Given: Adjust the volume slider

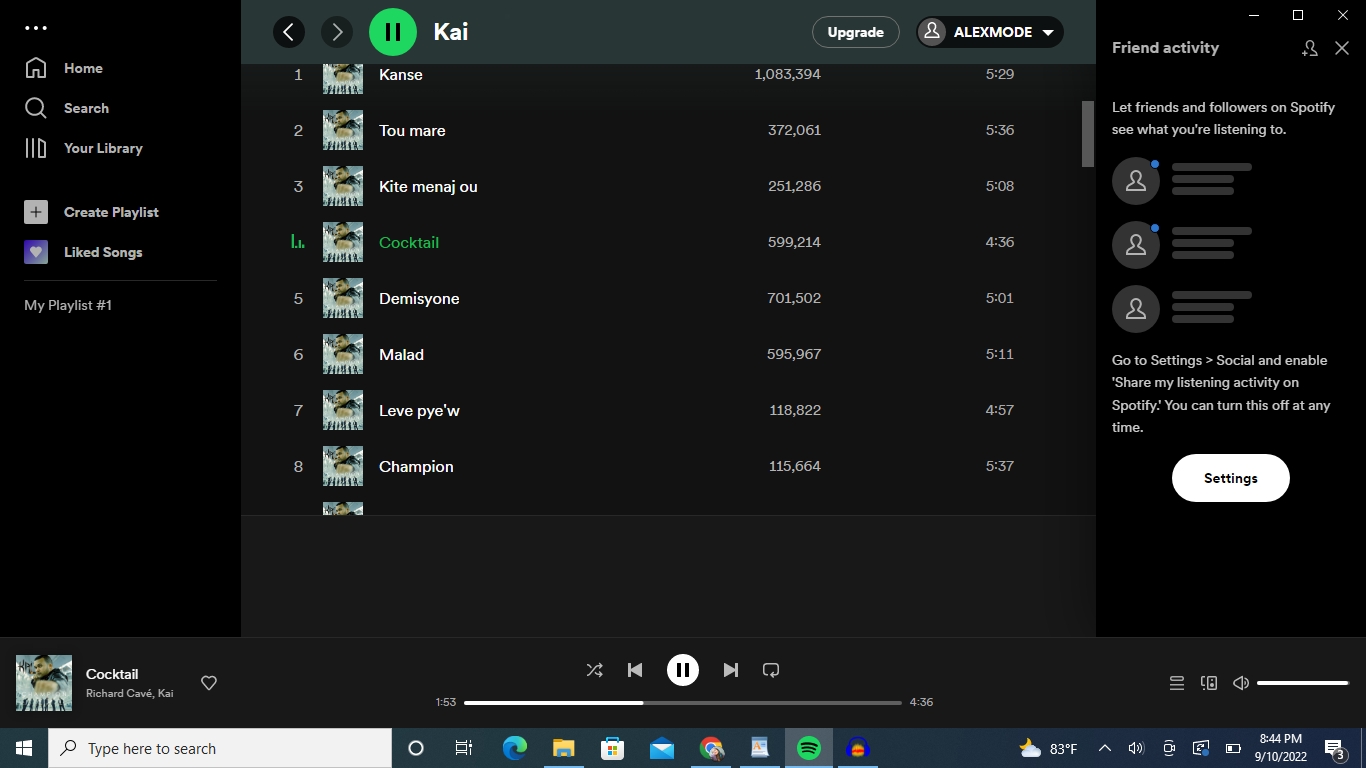Looking at the screenshot, I should 1303,683.
